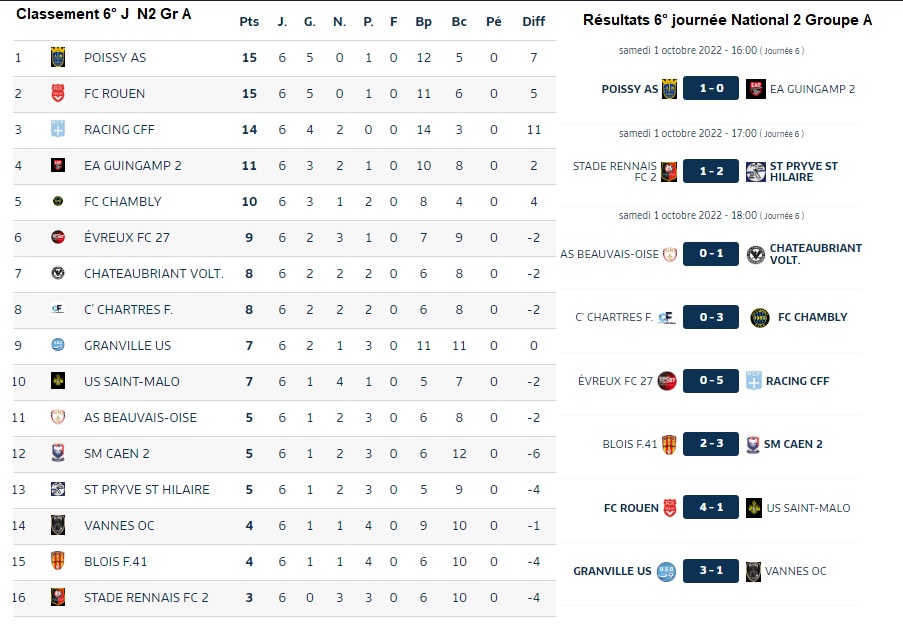Click the Stade Rennais FC 2 crest in results
The width and height of the screenshot is (903, 632).
(669, 172)
